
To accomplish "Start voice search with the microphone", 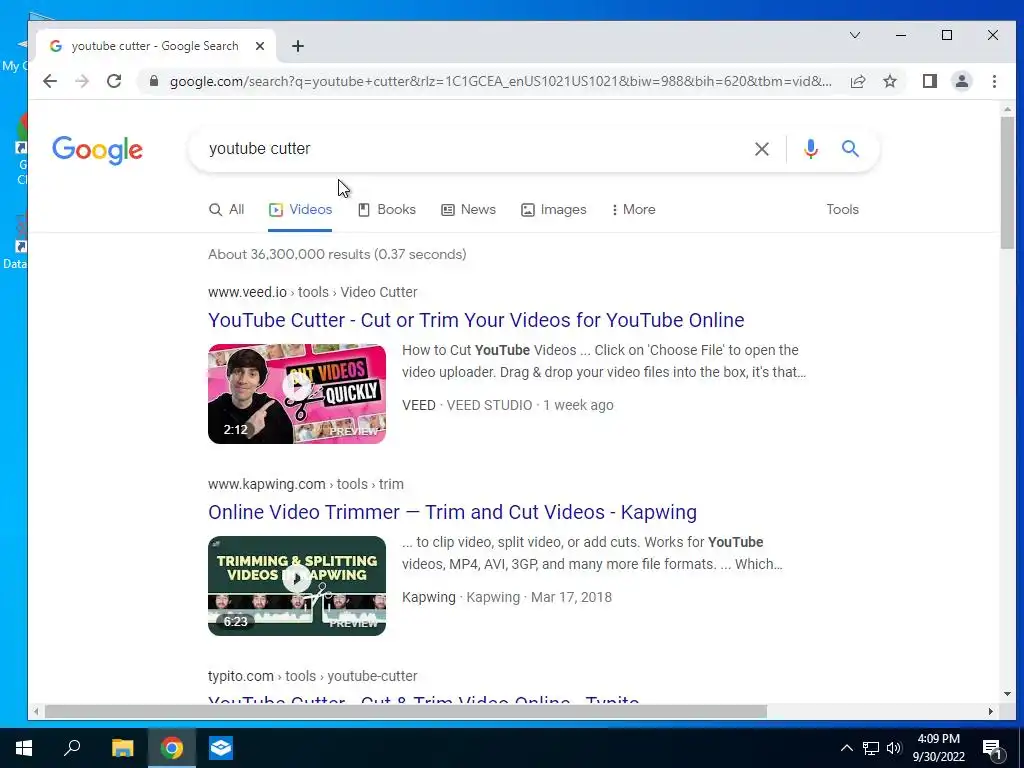I will pos(810,149).
